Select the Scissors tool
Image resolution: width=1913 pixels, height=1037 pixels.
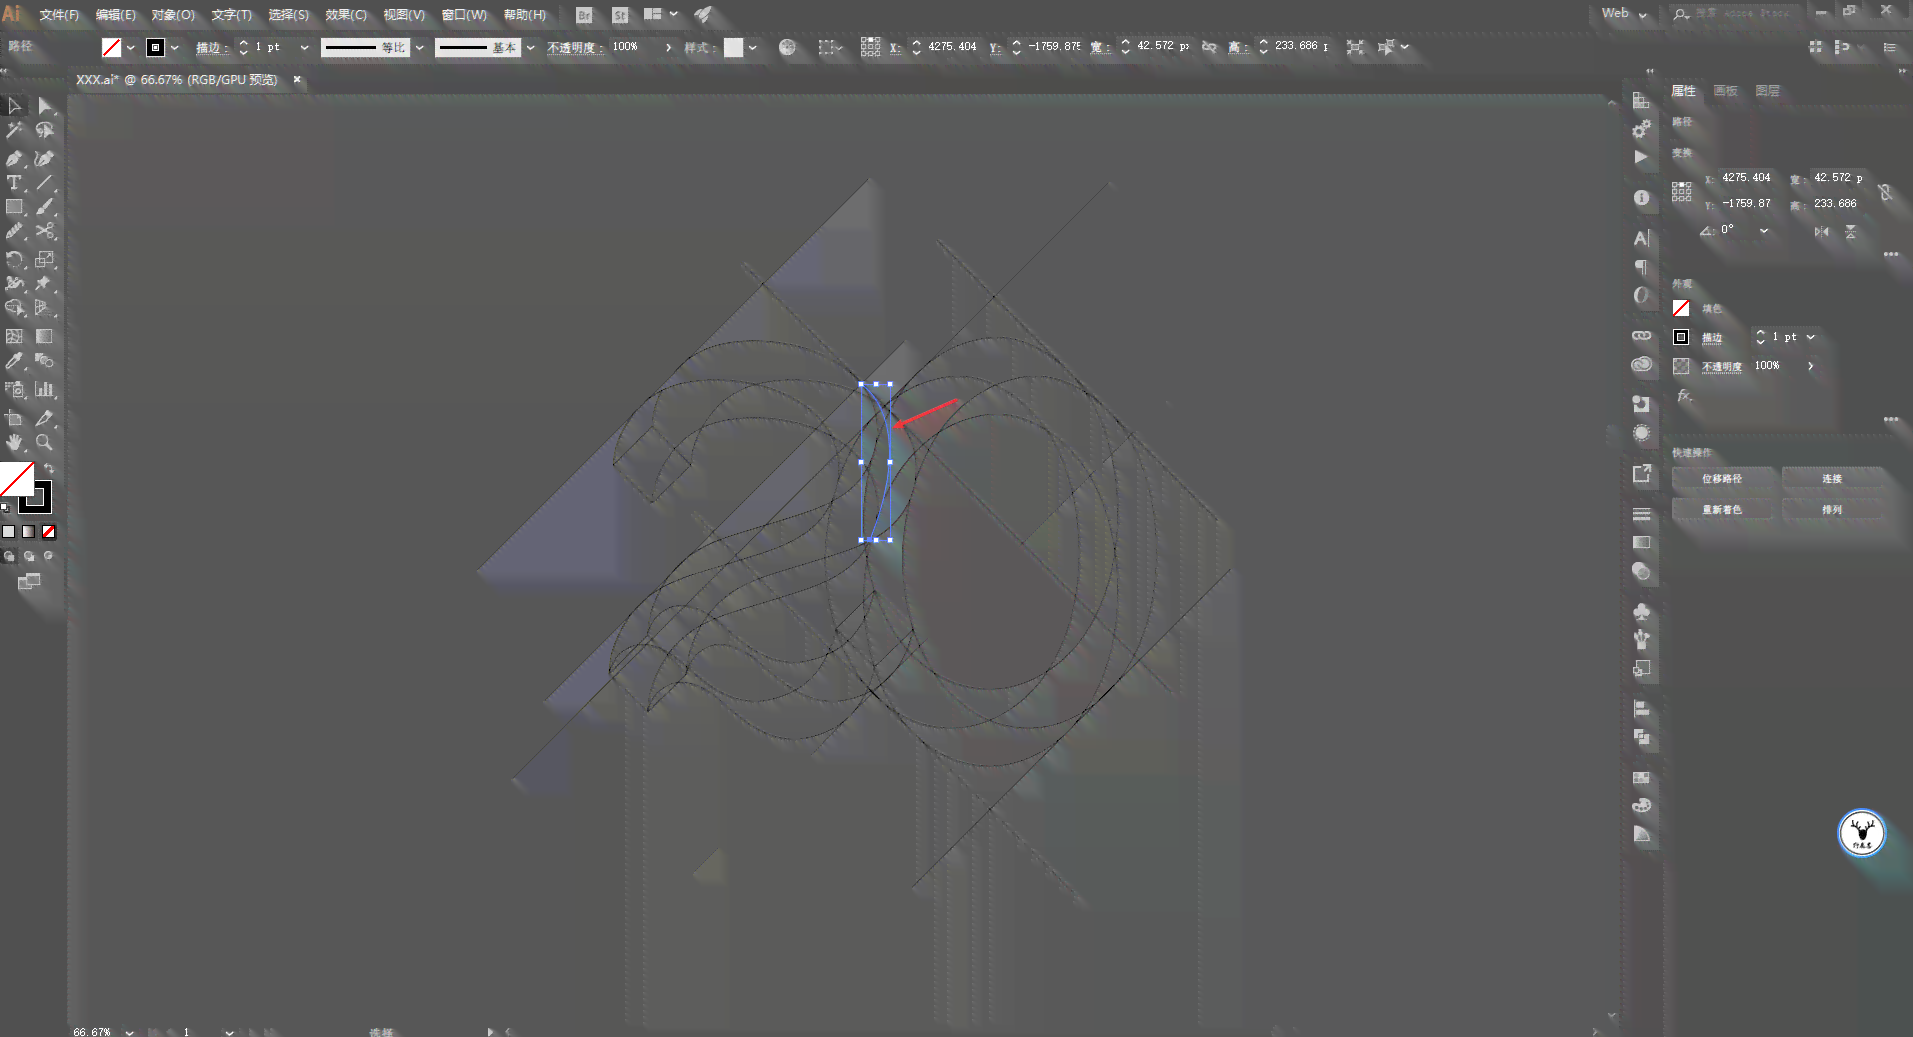click(x=45, y=231)
